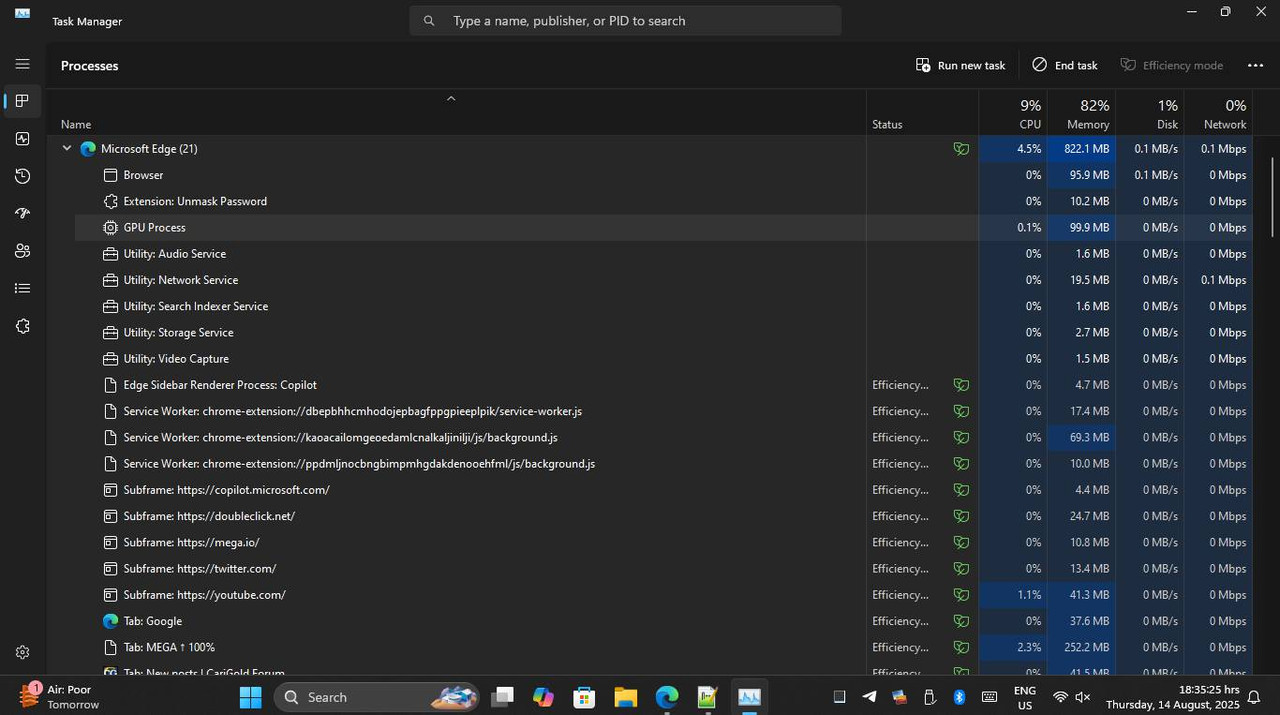
Task: Open the Windows Start menu
Action: [250, 697]
